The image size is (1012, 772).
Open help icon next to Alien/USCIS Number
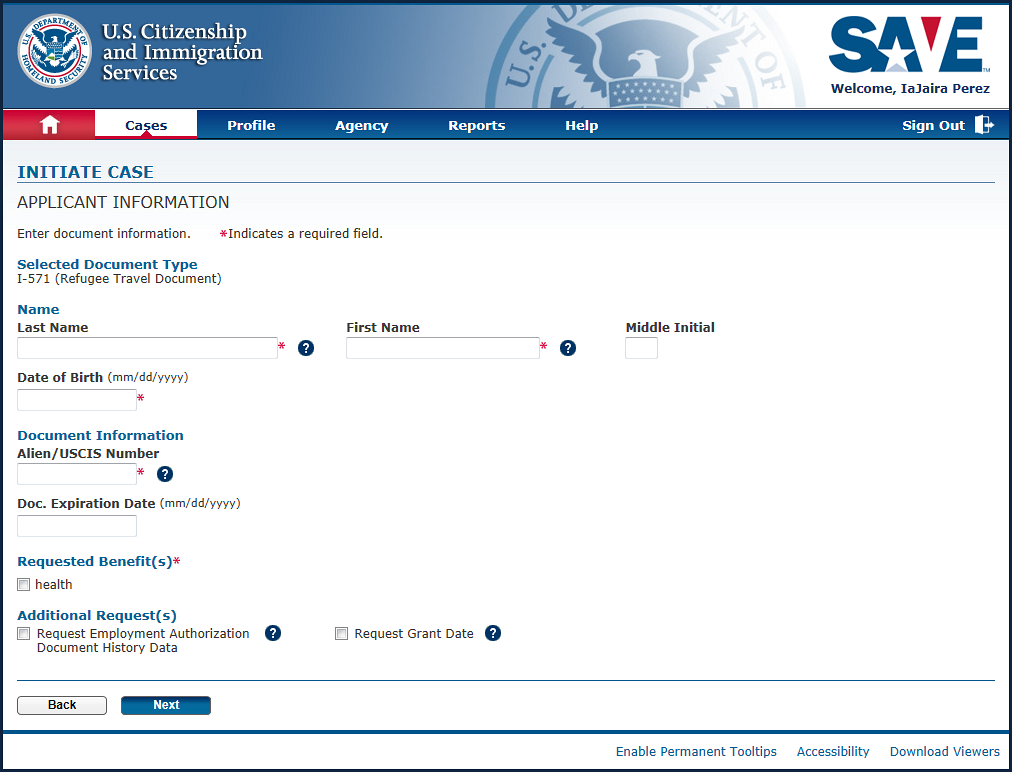point(165,474)
